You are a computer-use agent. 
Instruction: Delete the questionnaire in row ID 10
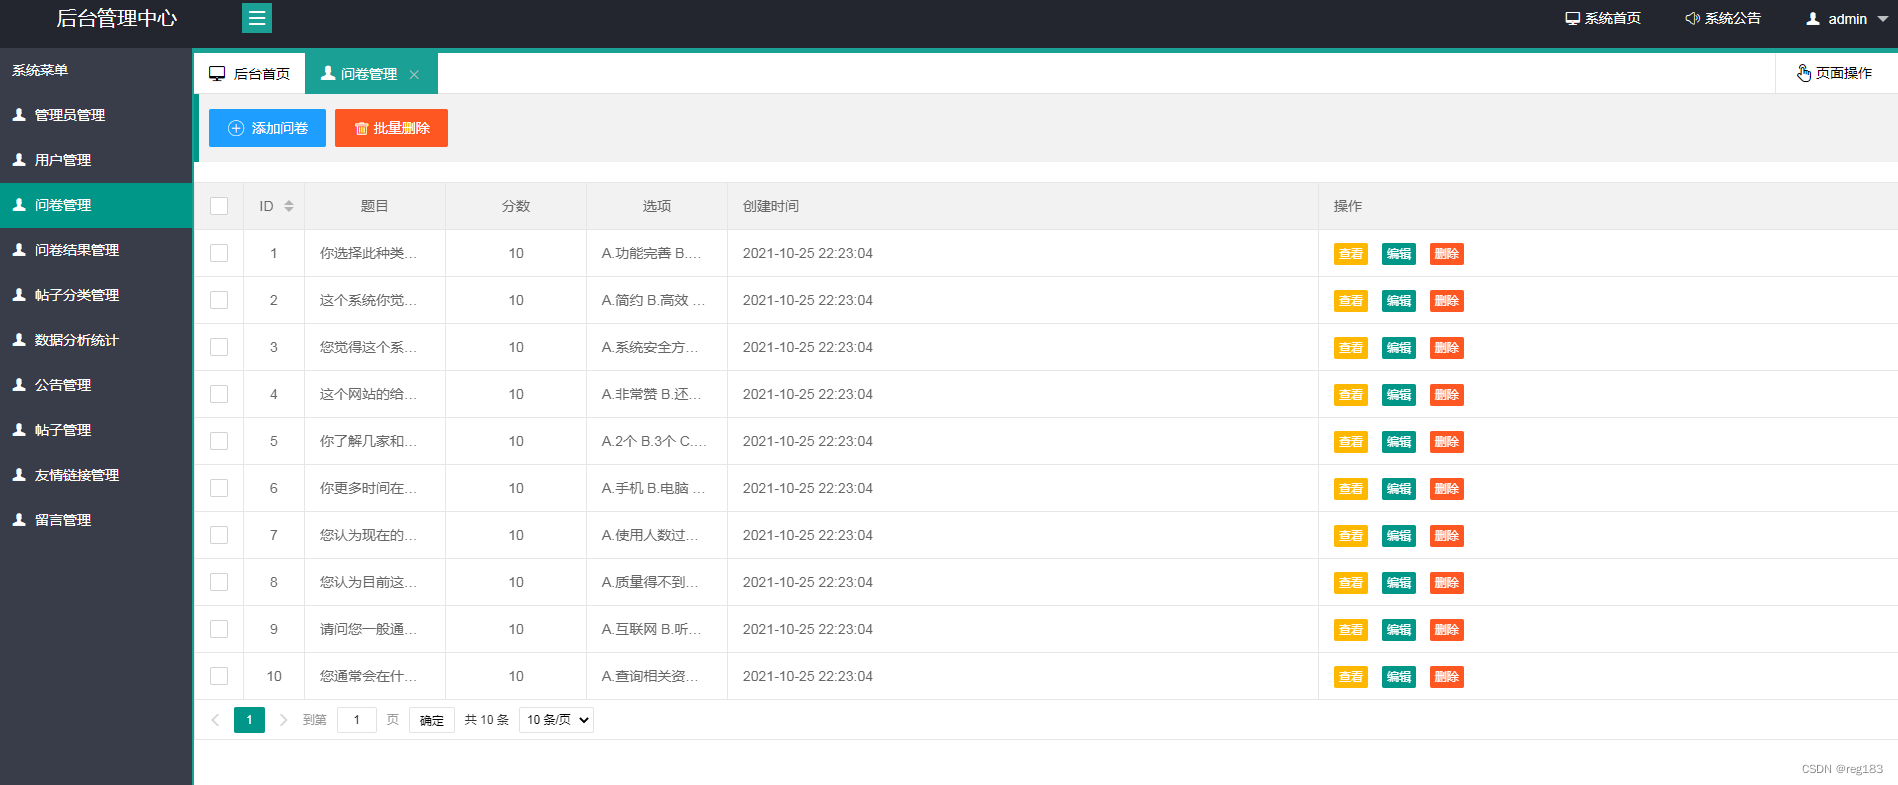[1446, 677]
